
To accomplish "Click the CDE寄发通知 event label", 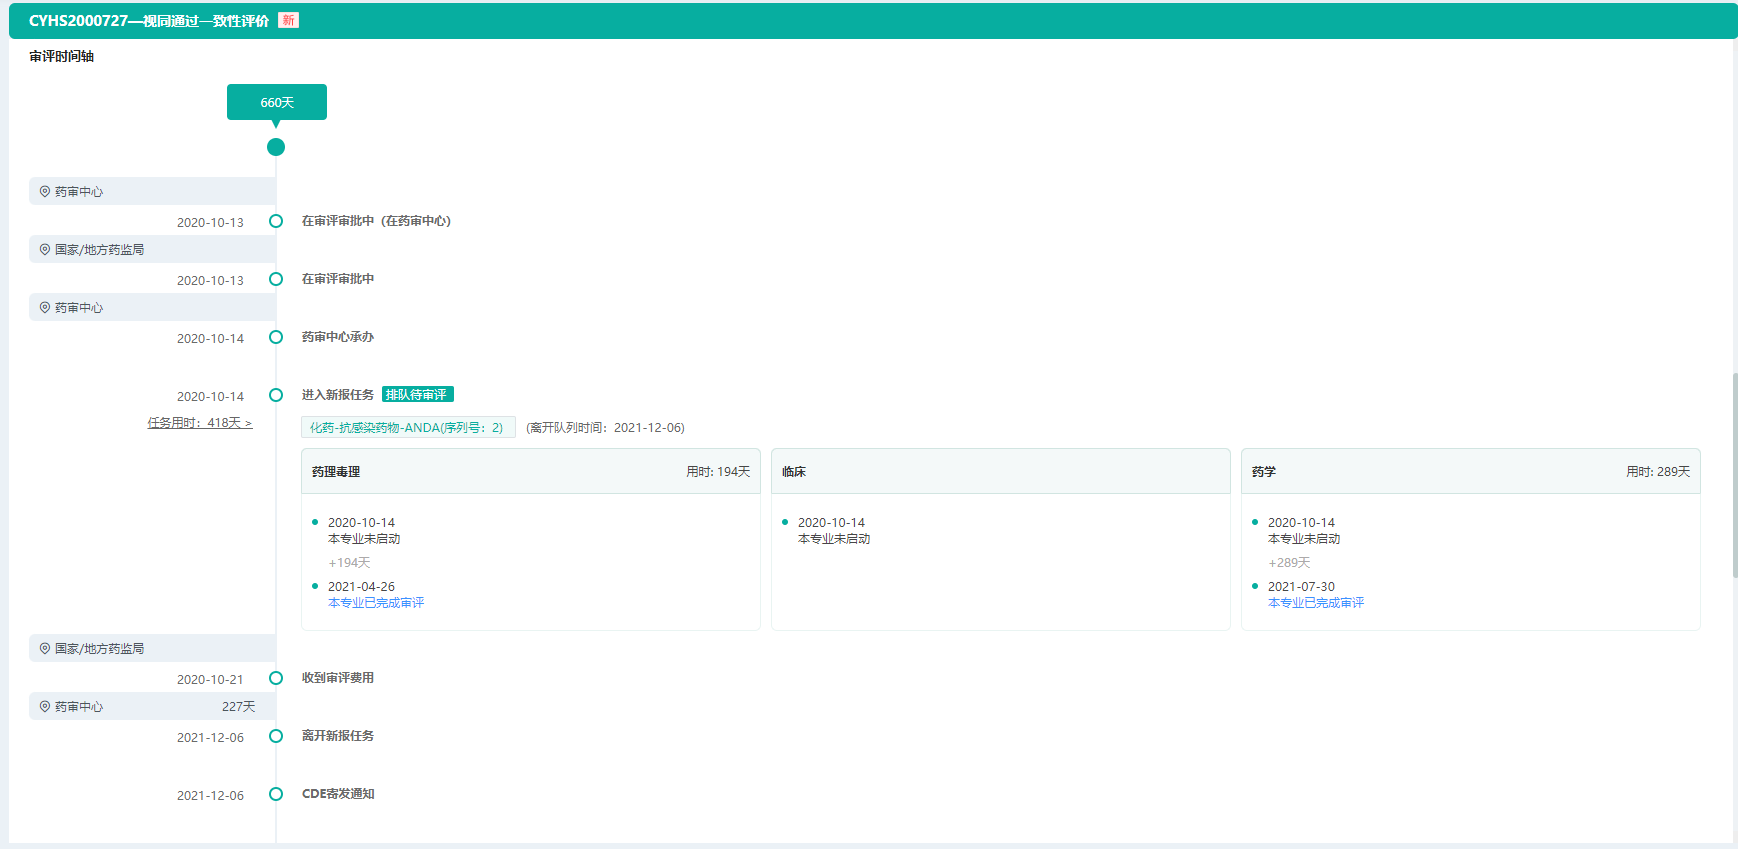I will [x=338, y=794].
